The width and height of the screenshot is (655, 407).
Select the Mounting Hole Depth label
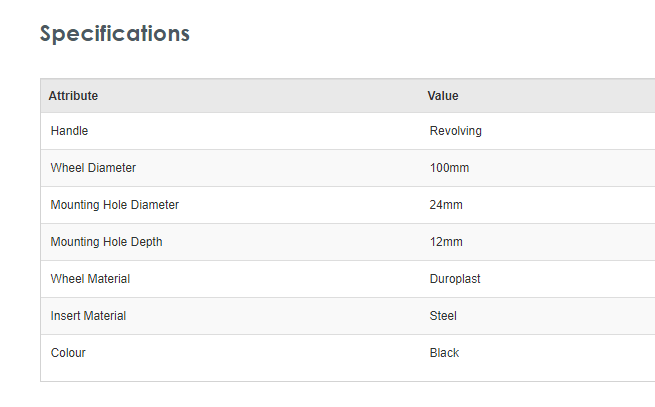click(x=106, y=242)
